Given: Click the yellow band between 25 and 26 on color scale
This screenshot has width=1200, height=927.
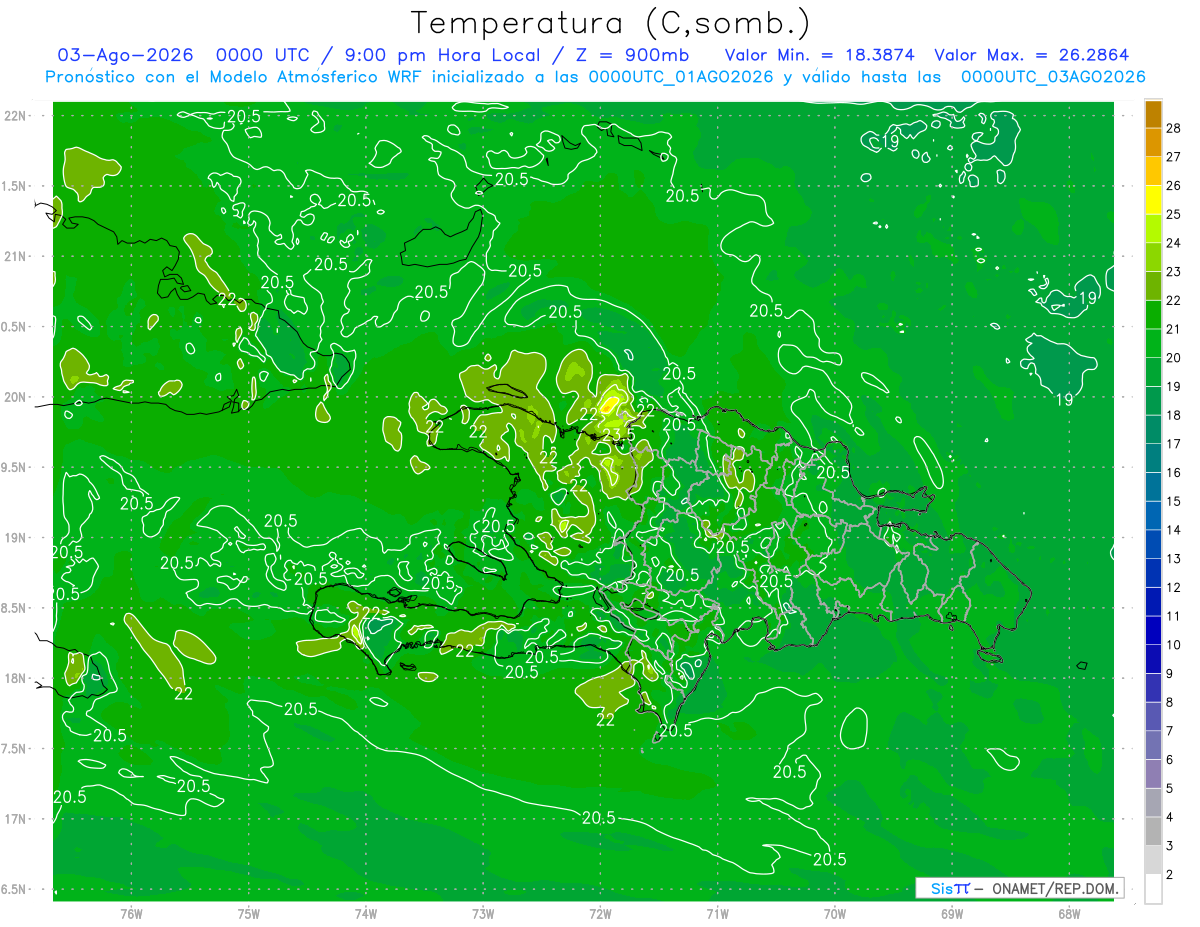Looking at the screenshot, I should click(x=1153, y=200).
